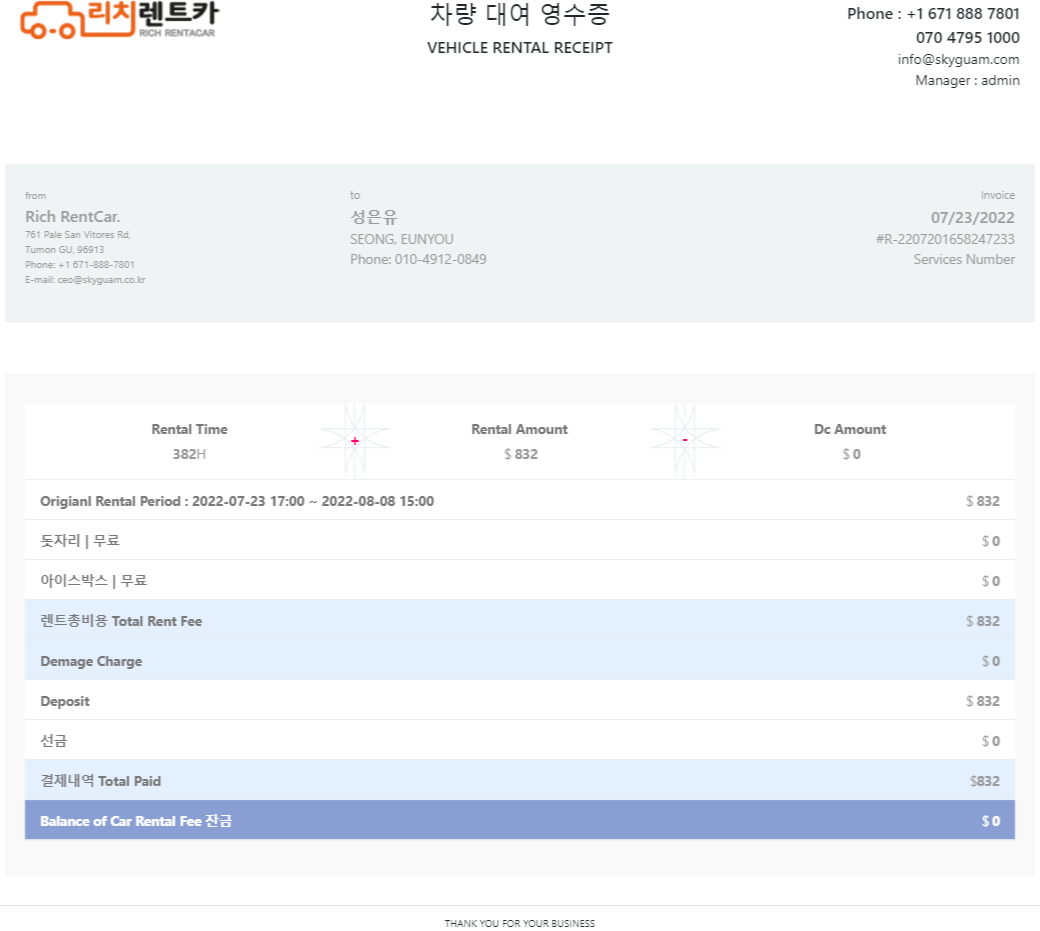Select the Rich RentCar. sender name
Image resolution: width=1040 pixels, height=931 pixels.
[73, 217]
